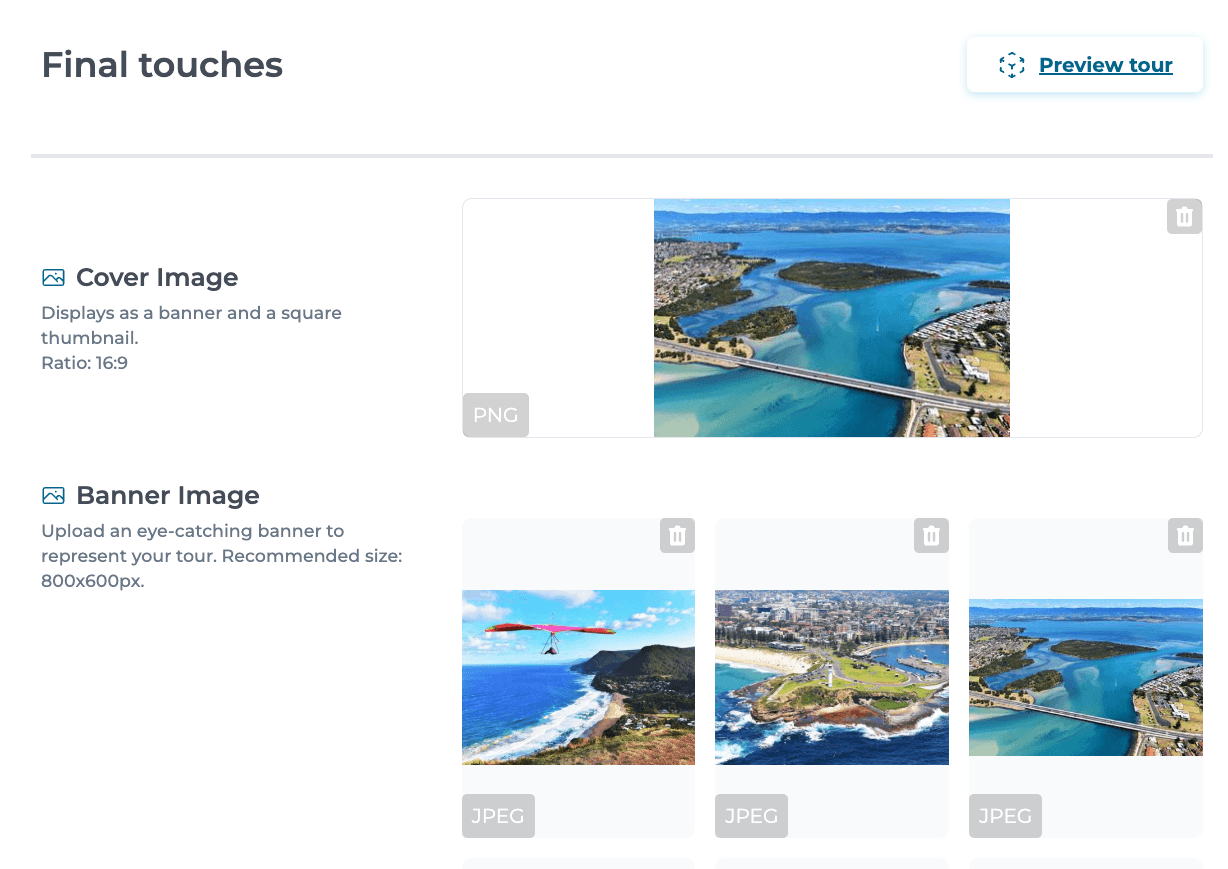Click the PNG badge on cover image
Image resolution: width=1228 pixels, height=869 pixels.
(x=495, y=415)
